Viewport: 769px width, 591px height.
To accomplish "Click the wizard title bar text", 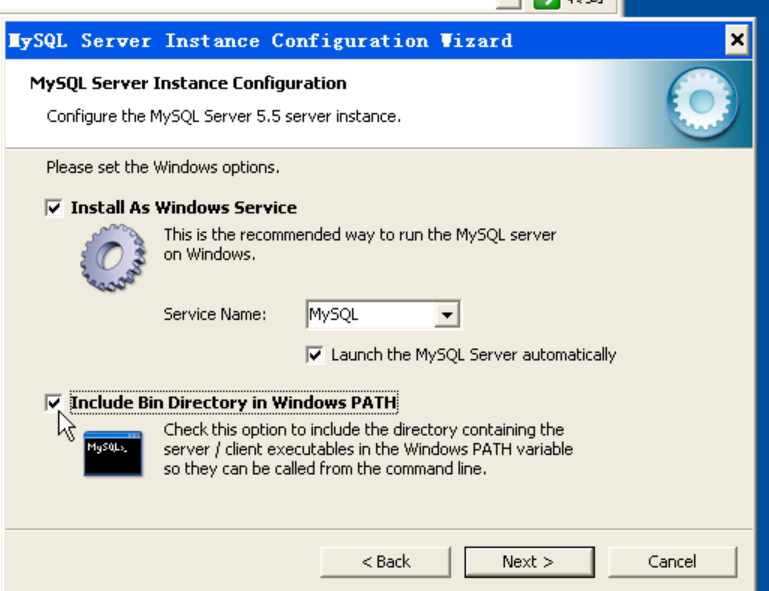I will click(x=260, y=41).
